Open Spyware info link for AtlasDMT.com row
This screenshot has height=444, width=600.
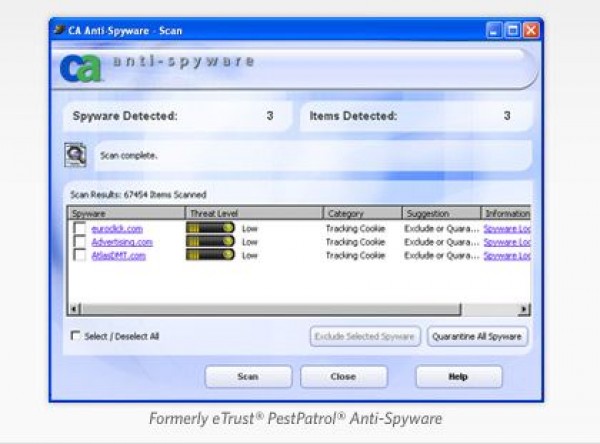pyautogui.click(x=507, y=255)
